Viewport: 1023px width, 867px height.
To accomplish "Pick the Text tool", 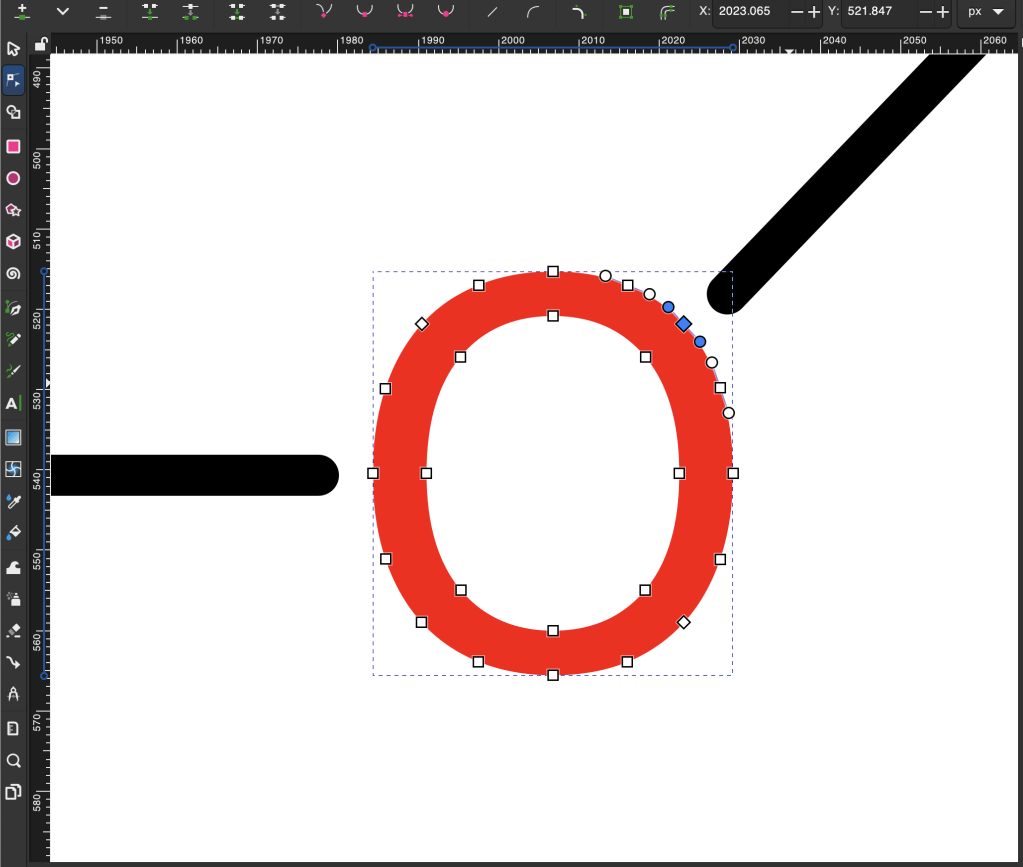I will (13, 404).
